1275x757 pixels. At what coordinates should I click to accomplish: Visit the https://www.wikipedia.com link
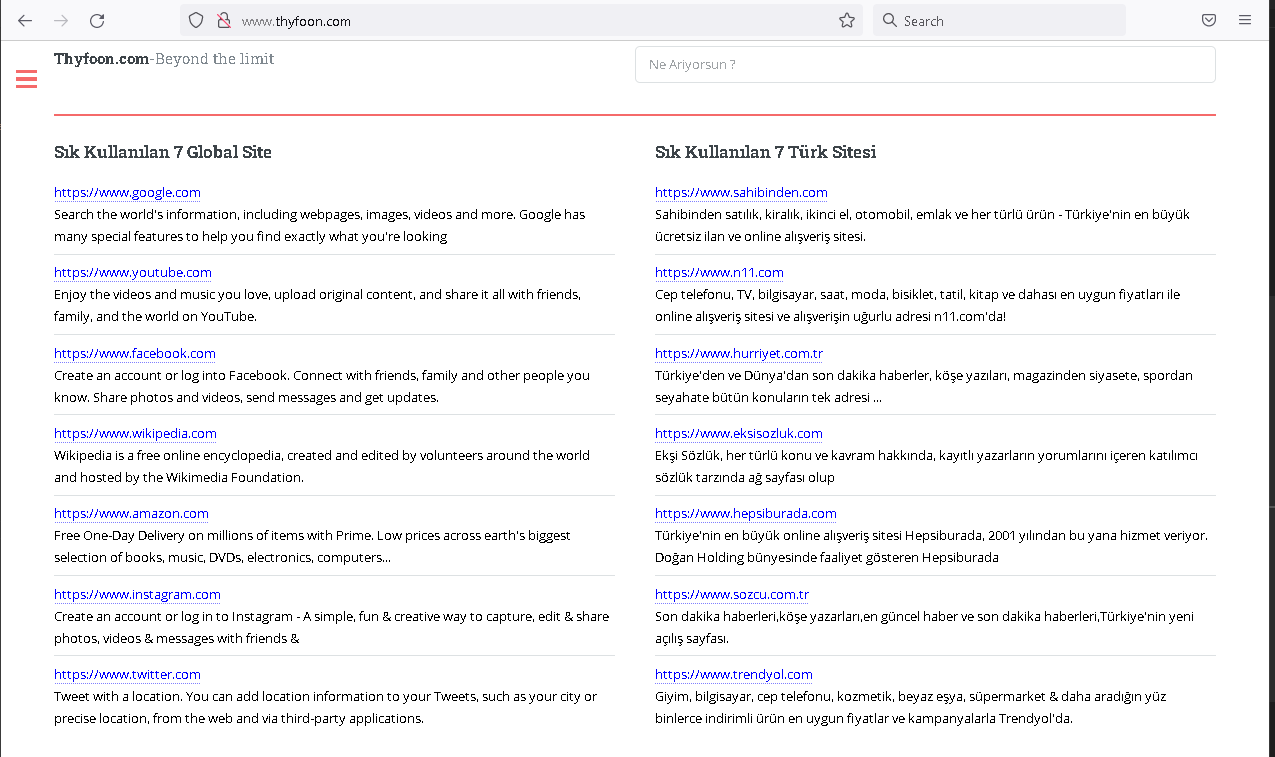coord(135,433)
